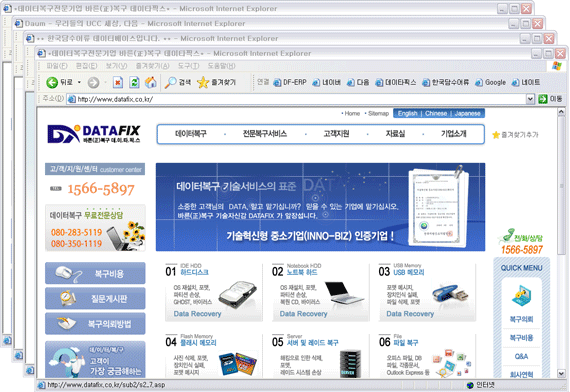Click the Stop loading icon

point(118,83)
